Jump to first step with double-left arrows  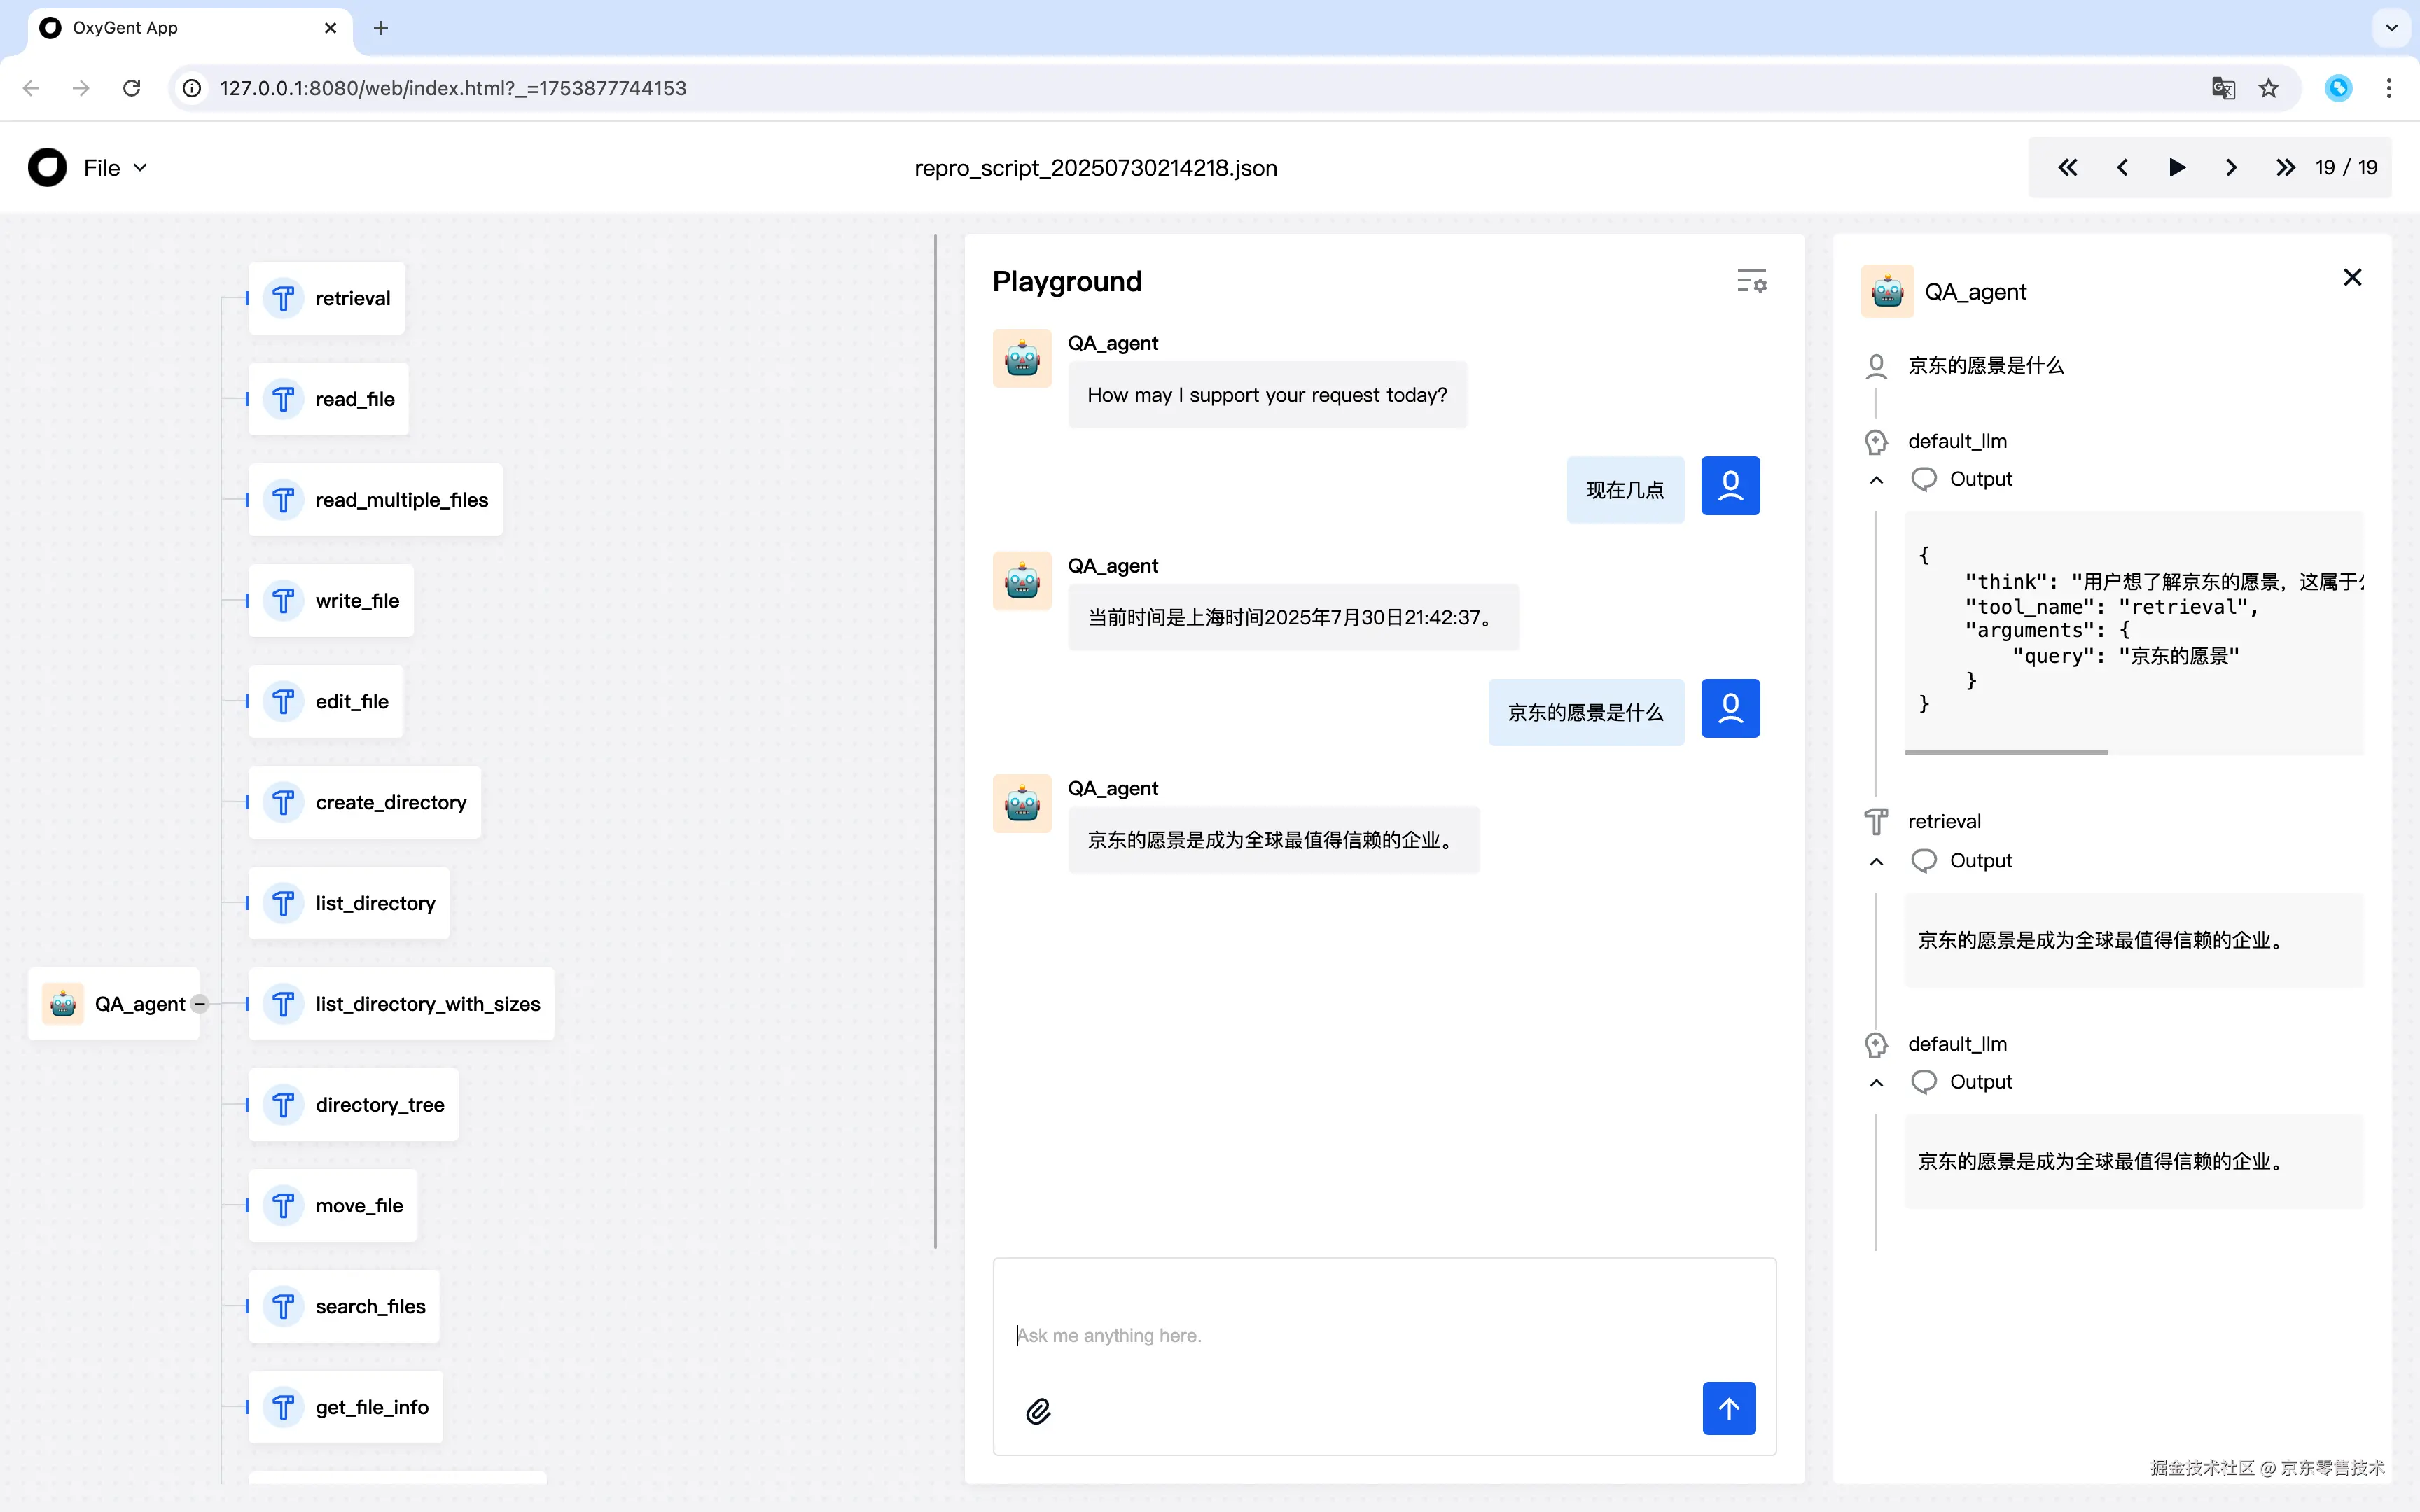[x=2067, y=168]
